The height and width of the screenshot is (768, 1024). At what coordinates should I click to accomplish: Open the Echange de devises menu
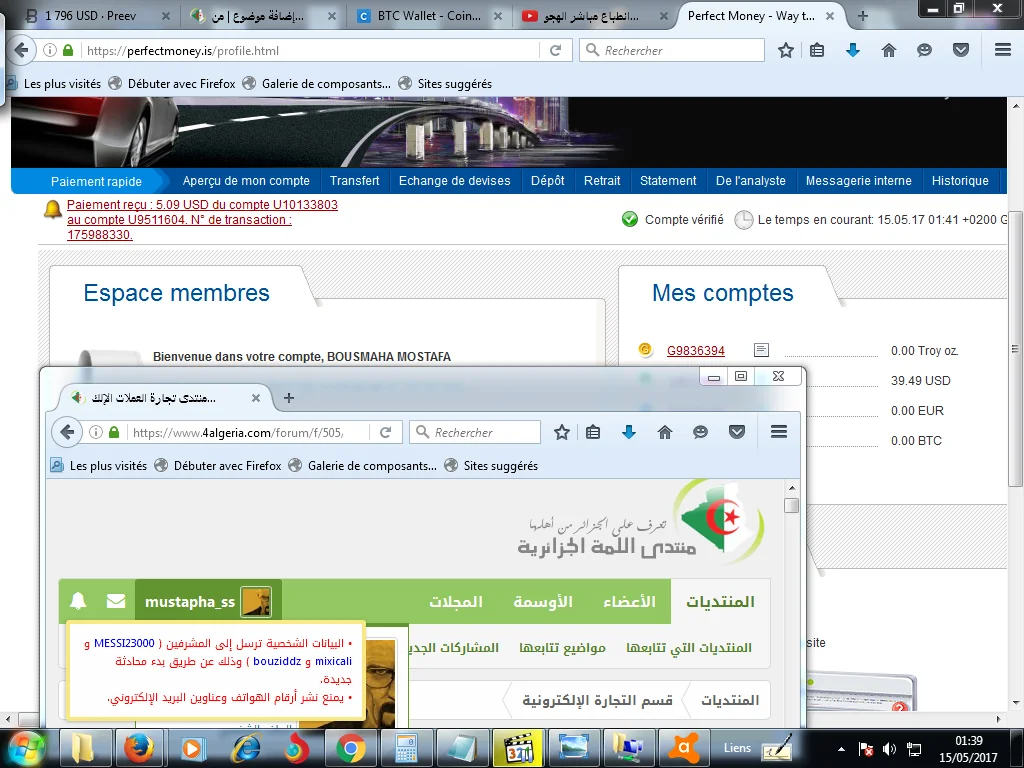pyautogui.click(x=454, y=181)
